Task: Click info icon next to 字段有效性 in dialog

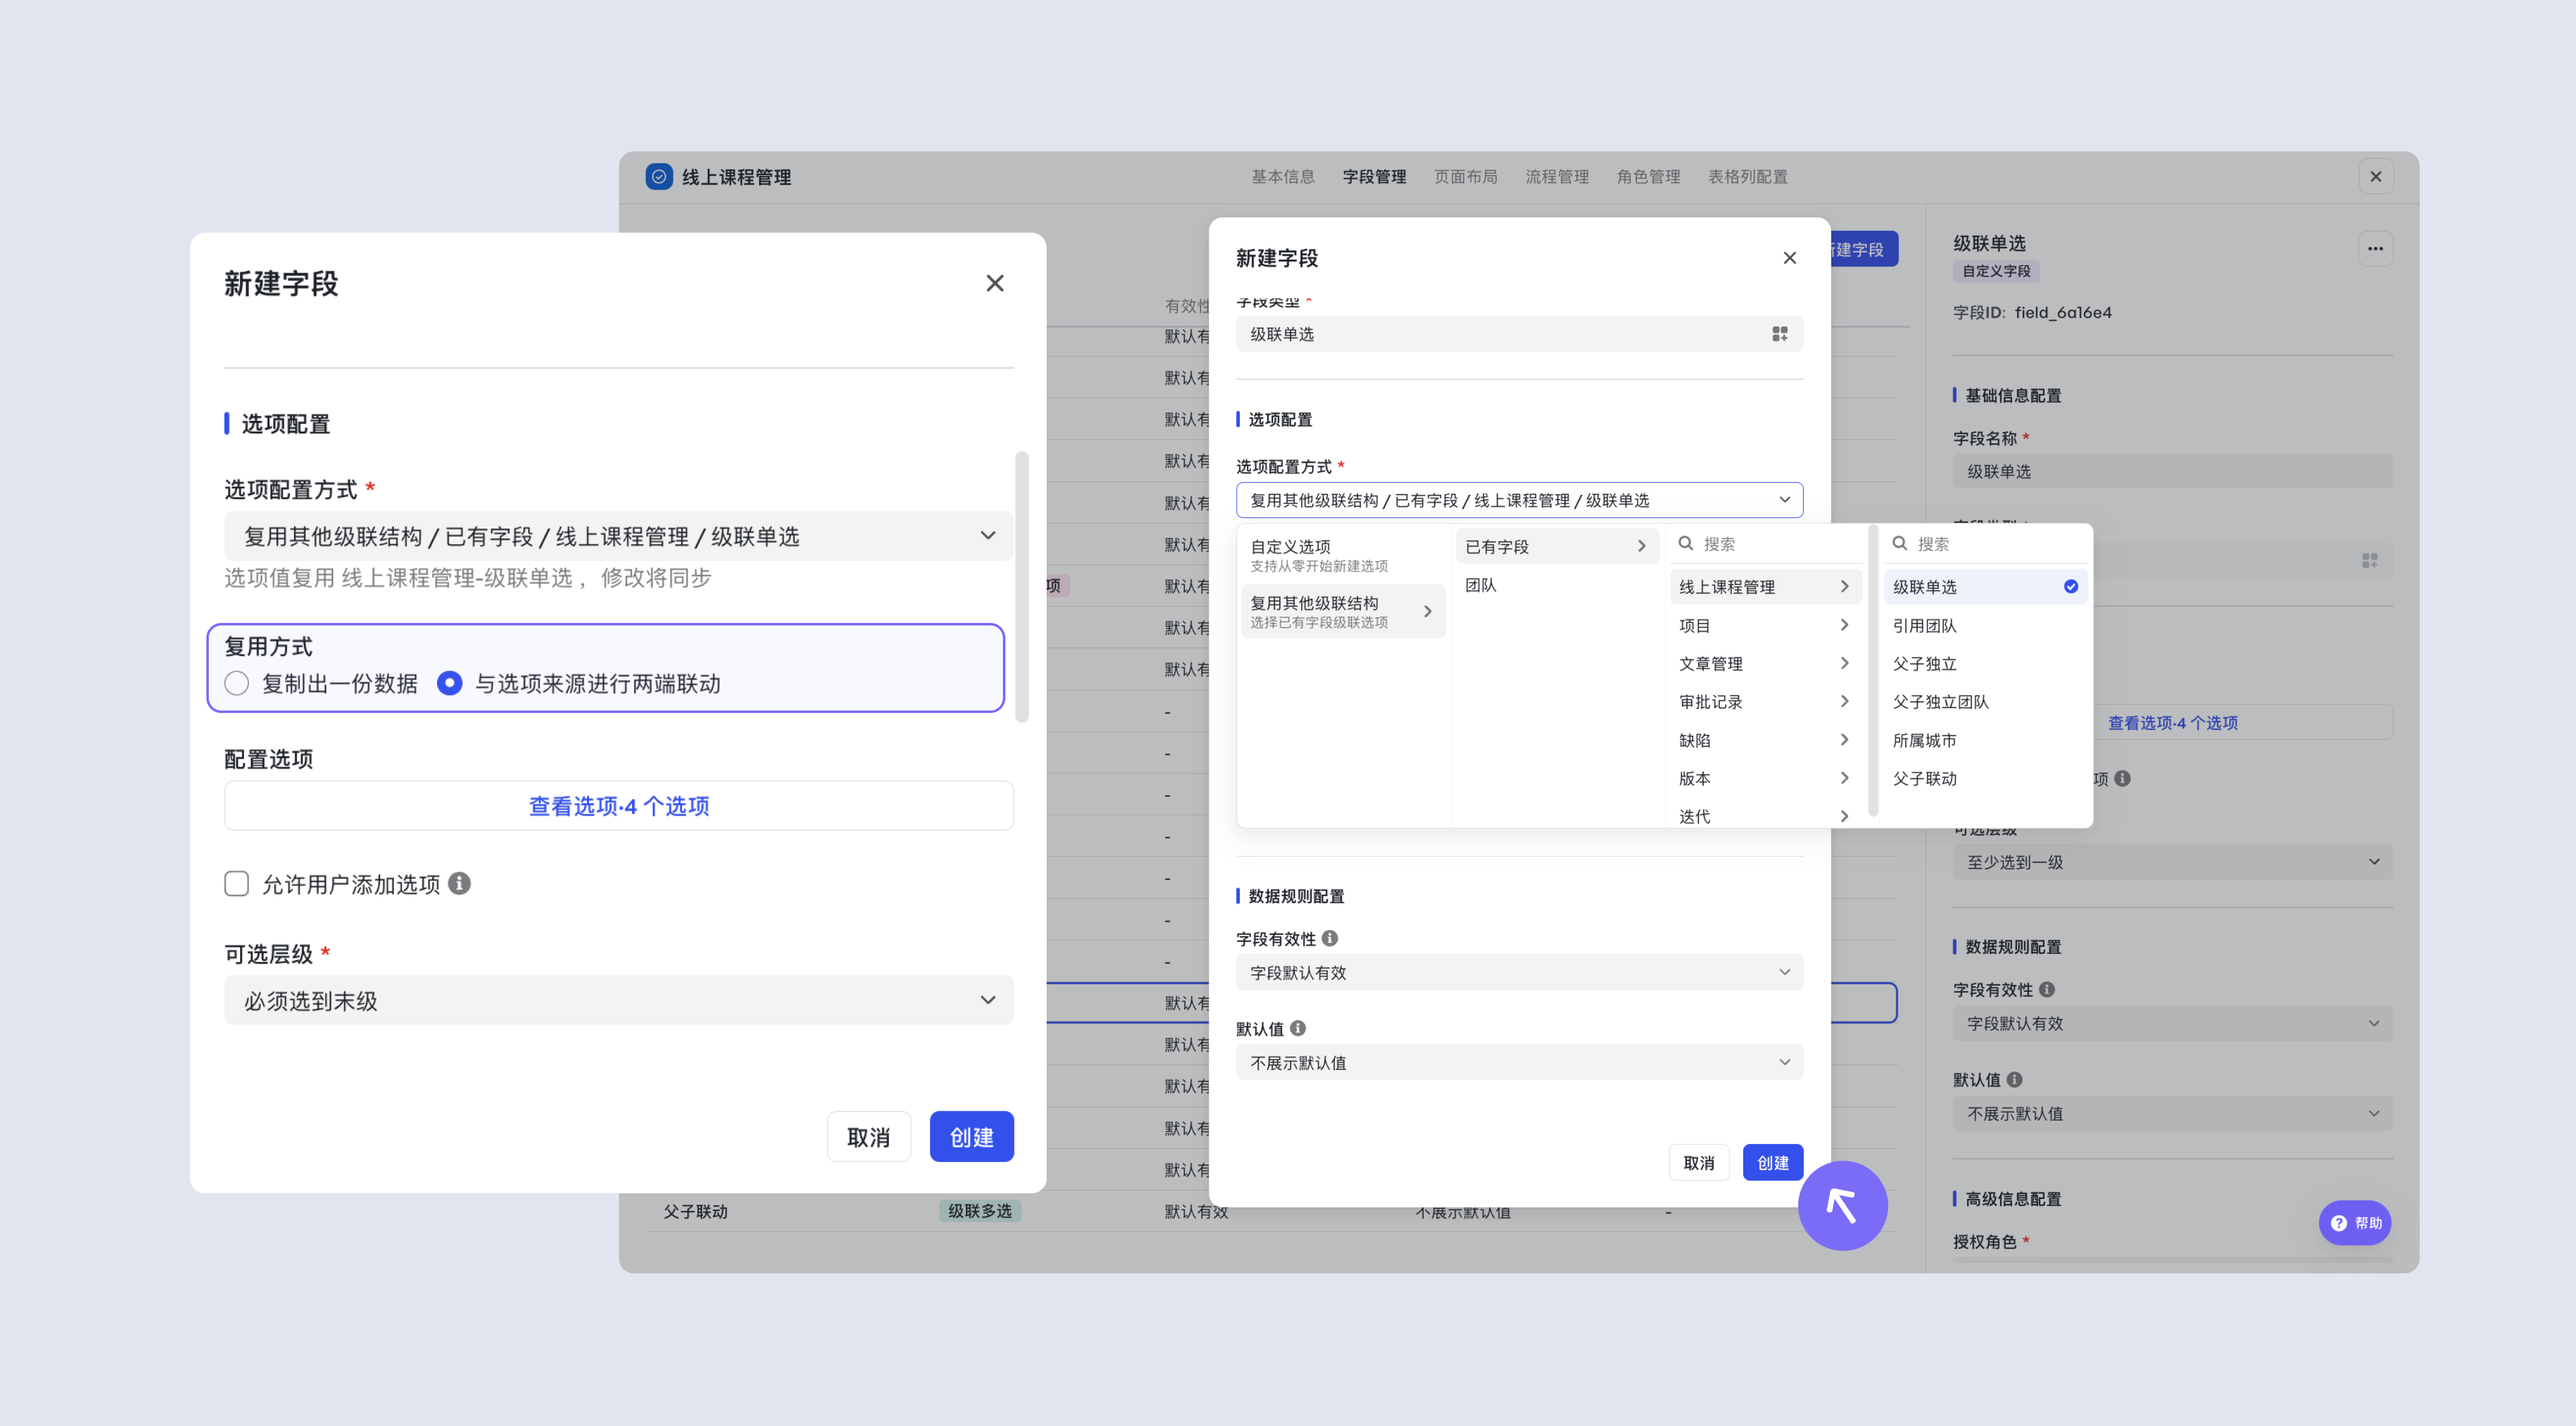Action: point(1330,938)
